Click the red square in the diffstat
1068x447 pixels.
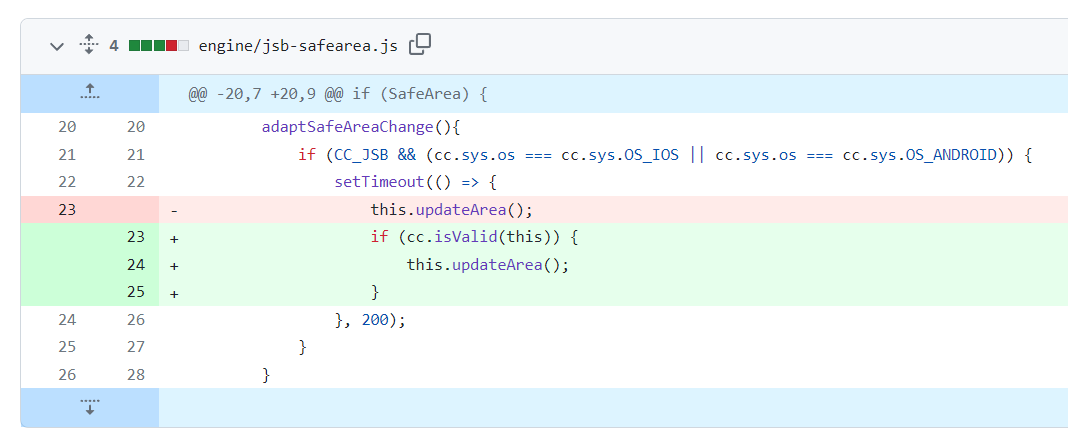pos(171,45)
